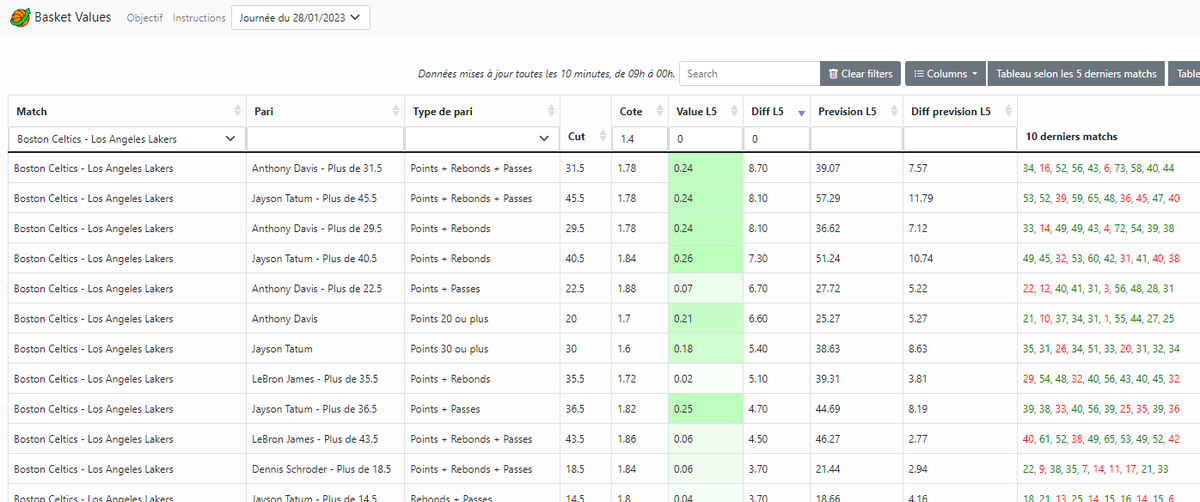
Task: Open the Type de pari filter dropdown
Action: tap(482, 138)
